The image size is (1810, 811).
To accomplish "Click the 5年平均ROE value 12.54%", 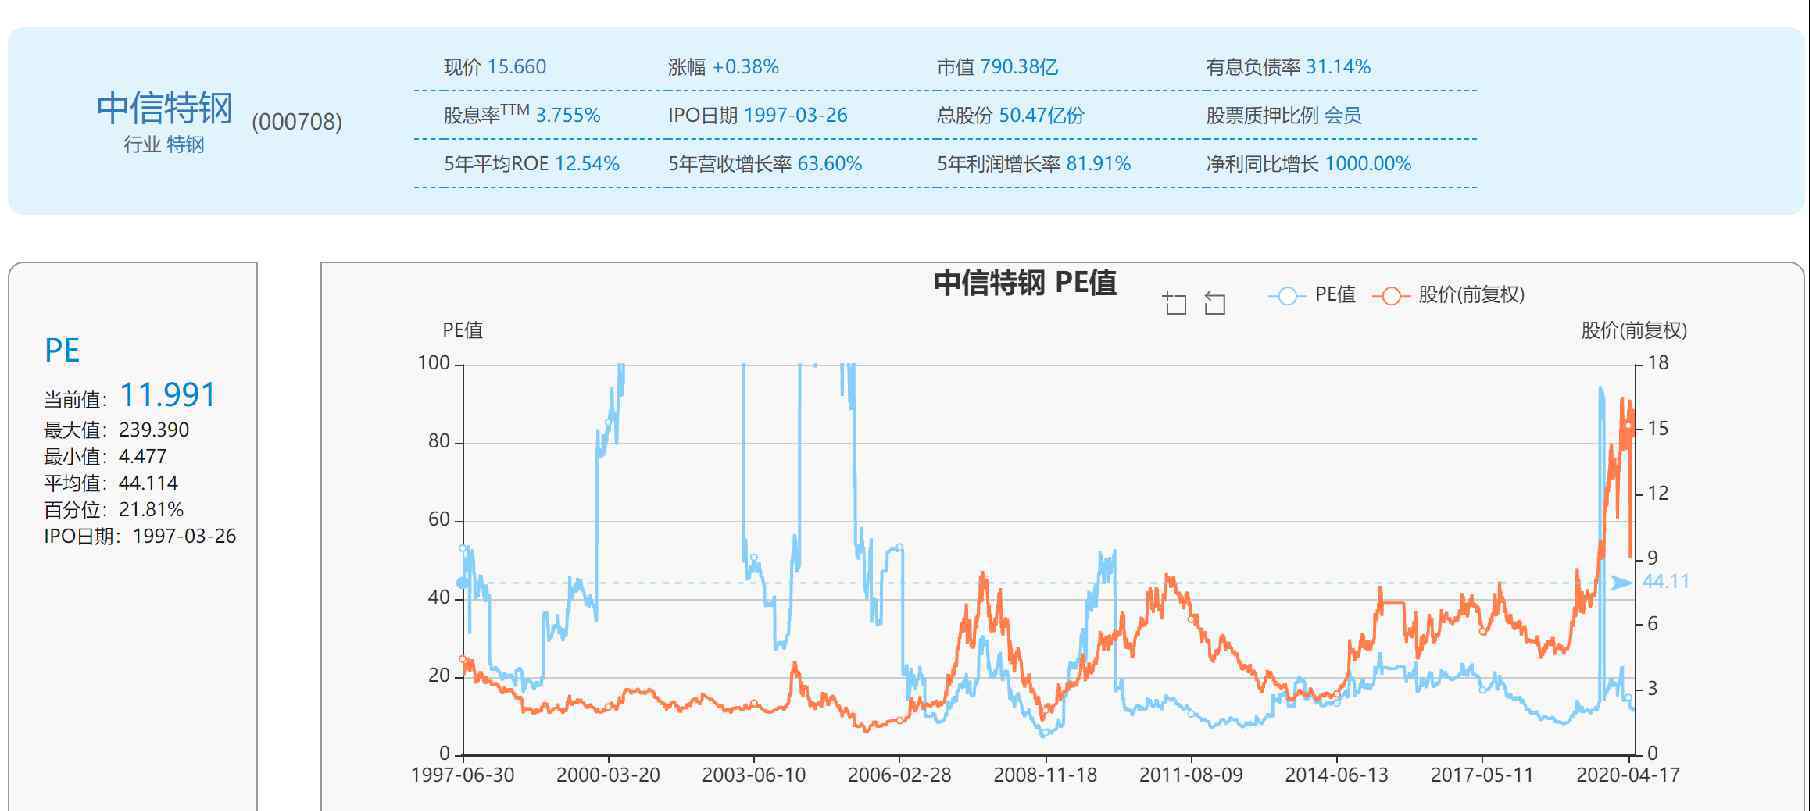I will [x=587, y=163].
